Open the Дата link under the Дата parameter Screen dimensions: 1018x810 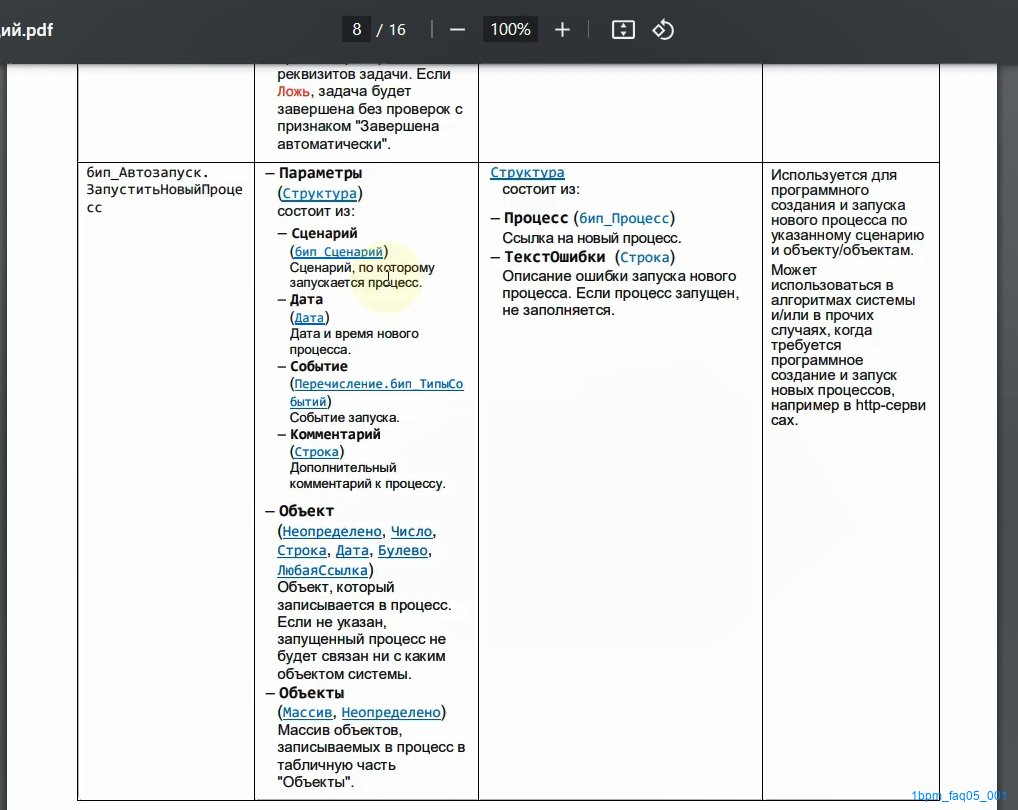(x=309, y=317)
